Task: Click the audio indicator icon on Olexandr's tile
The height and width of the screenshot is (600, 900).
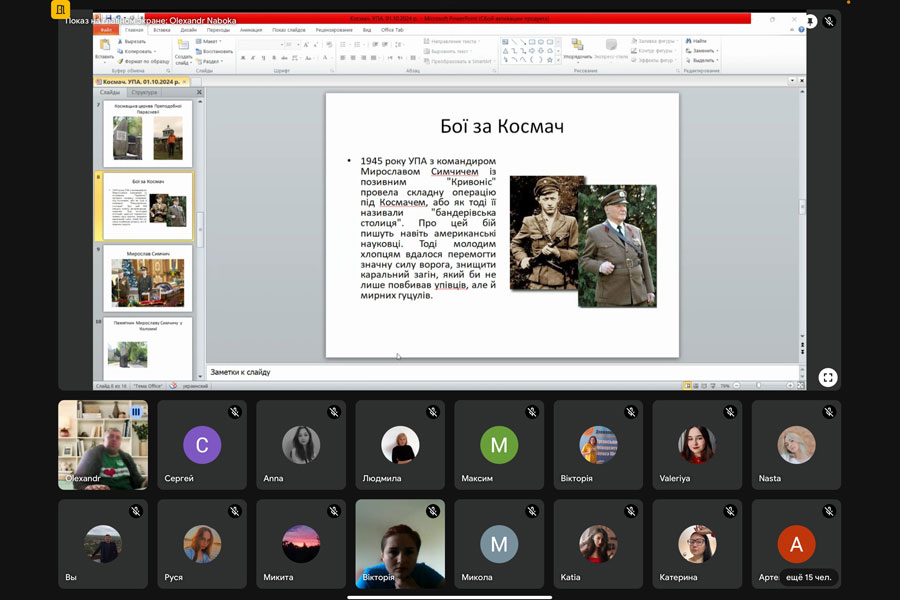Action: click(136, 411)
